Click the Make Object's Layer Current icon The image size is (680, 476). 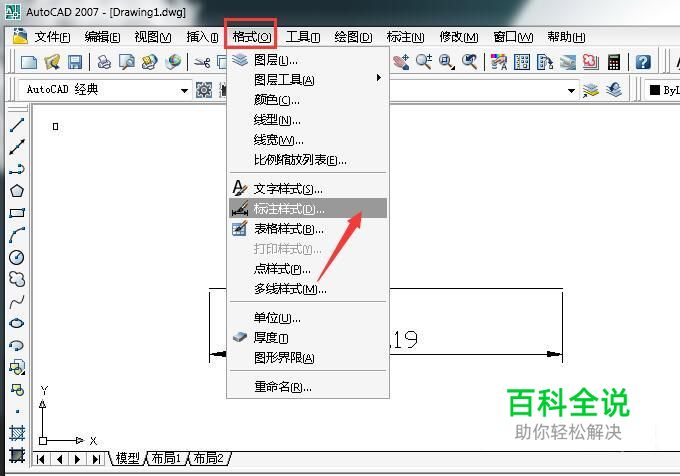point(590,90)
